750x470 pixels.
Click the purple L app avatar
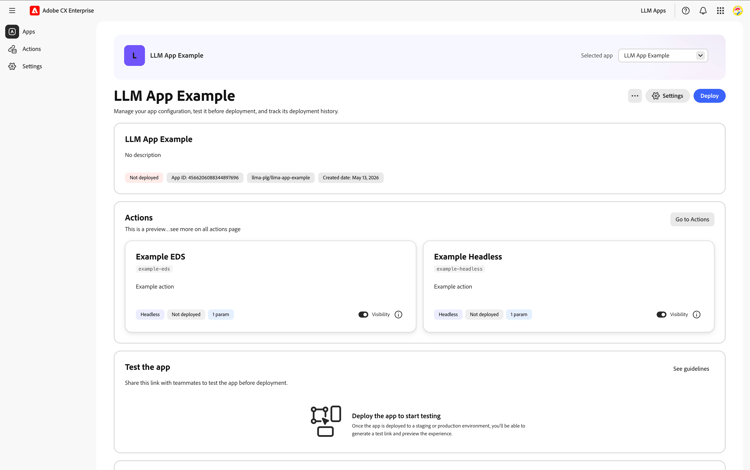(x=134, y=55)
